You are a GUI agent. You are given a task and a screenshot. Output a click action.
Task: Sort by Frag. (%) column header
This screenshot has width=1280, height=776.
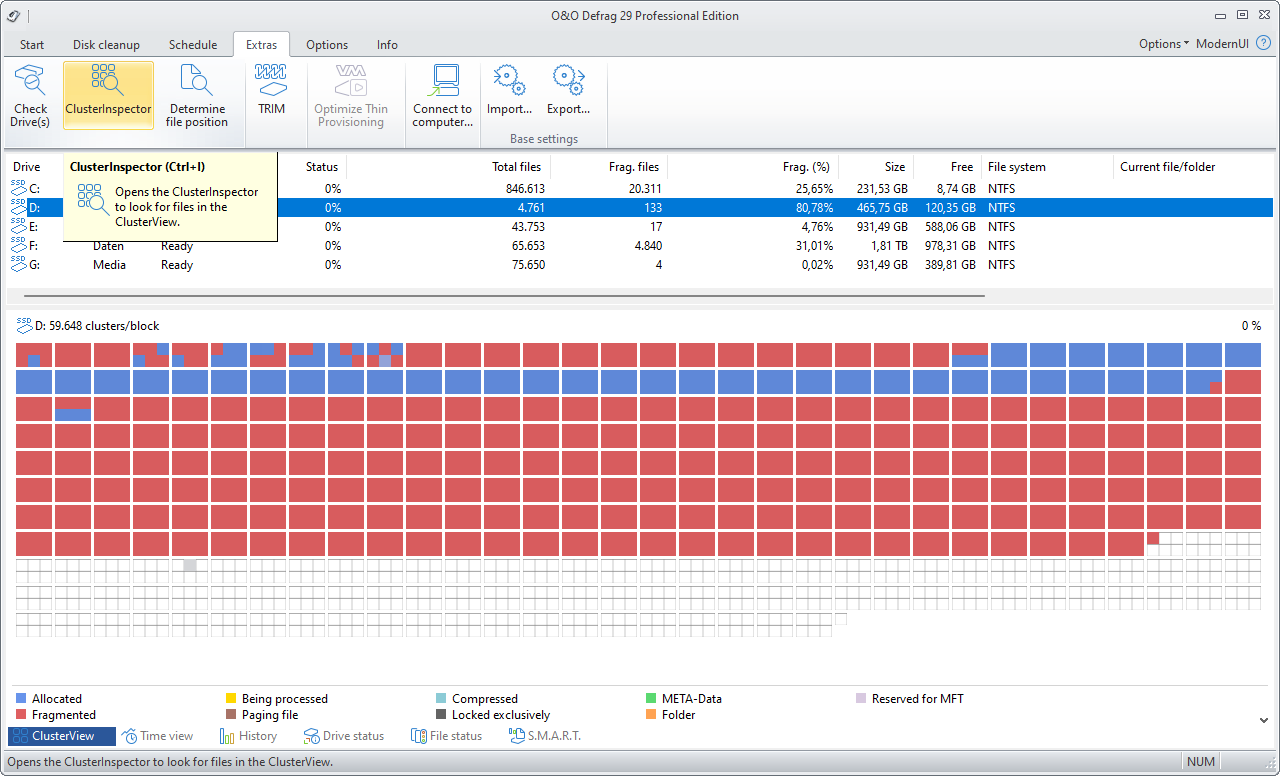pos(806,167)
